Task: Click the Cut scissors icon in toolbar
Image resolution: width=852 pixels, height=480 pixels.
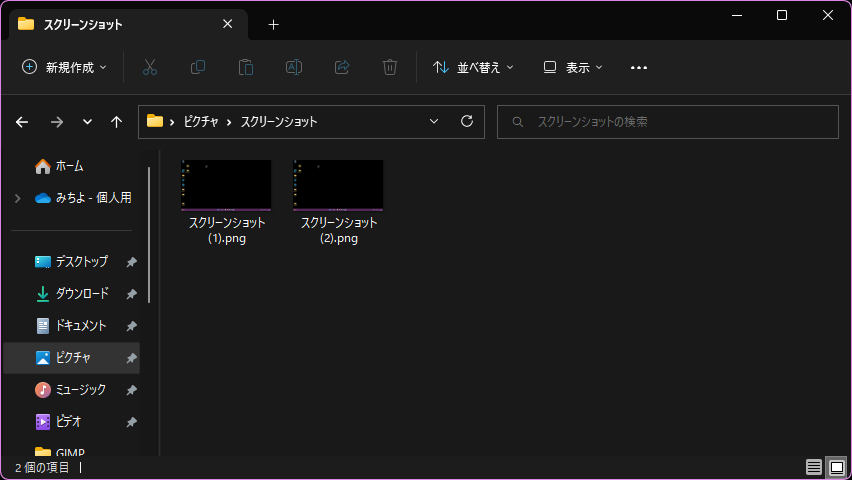Action: pyautogui.click(x=149, y=67)
